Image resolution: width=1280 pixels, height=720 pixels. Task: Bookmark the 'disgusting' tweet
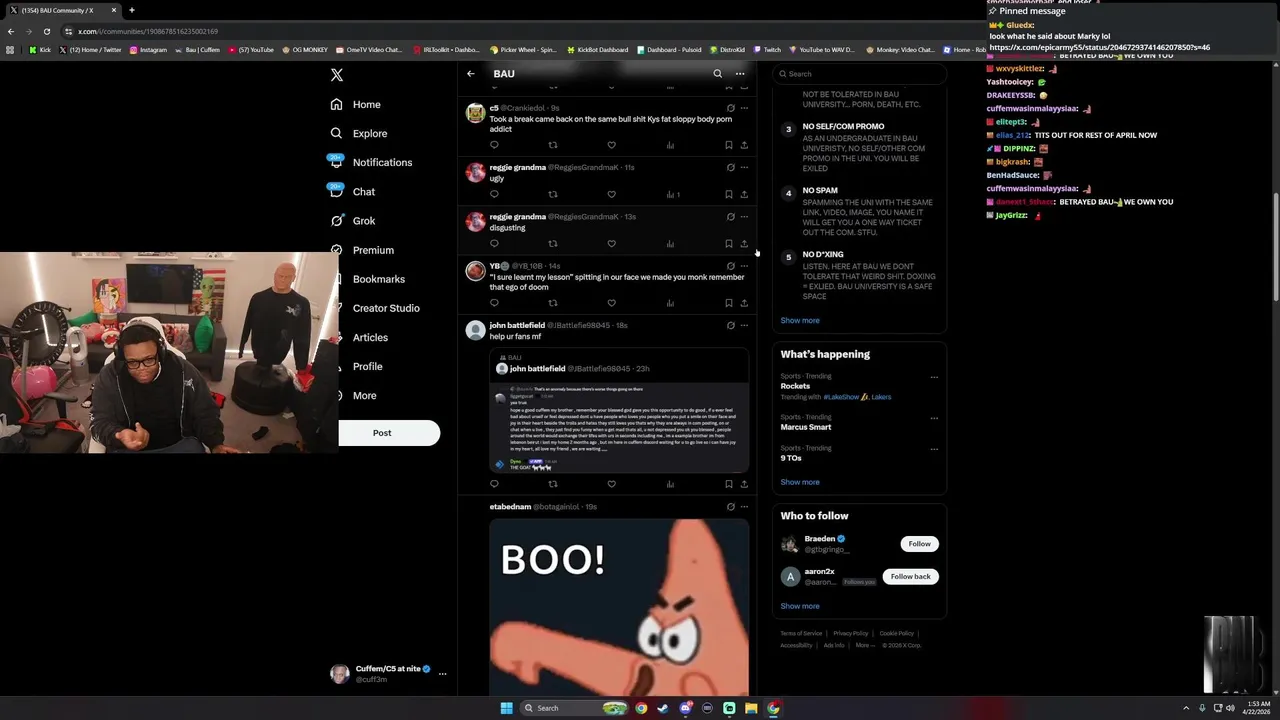pos(728,243)
